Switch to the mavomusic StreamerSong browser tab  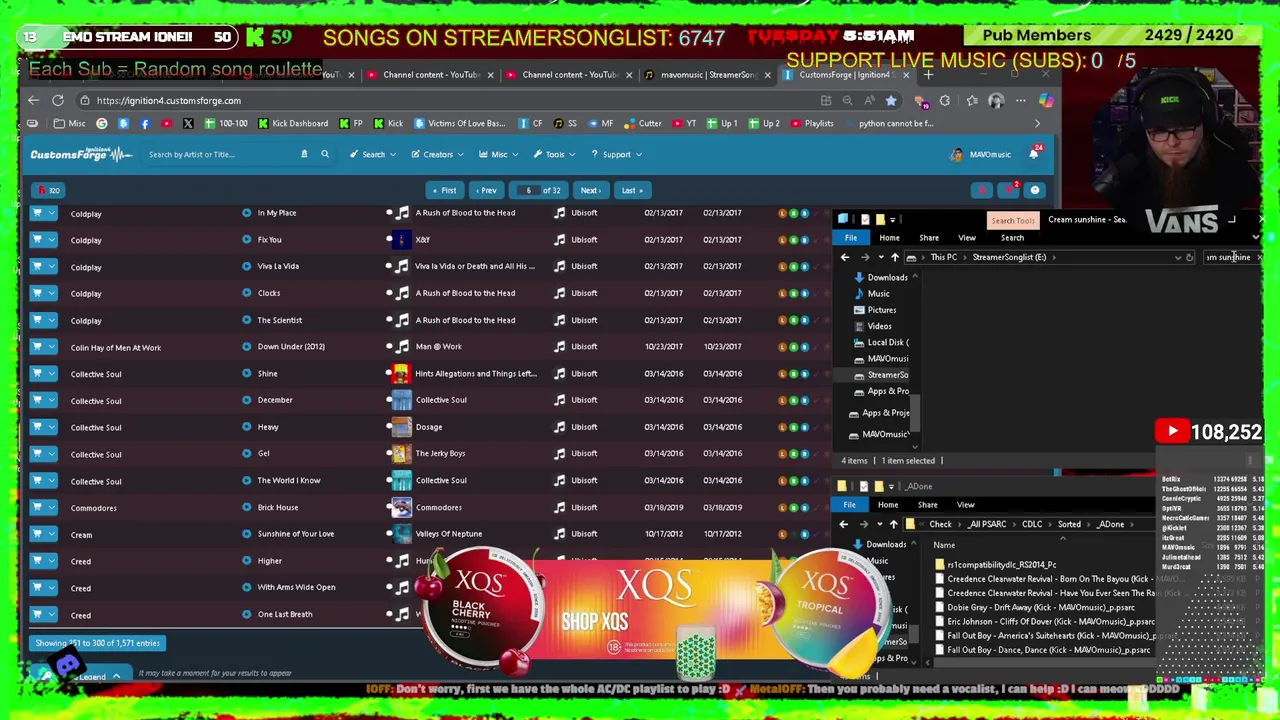[709, 75]
